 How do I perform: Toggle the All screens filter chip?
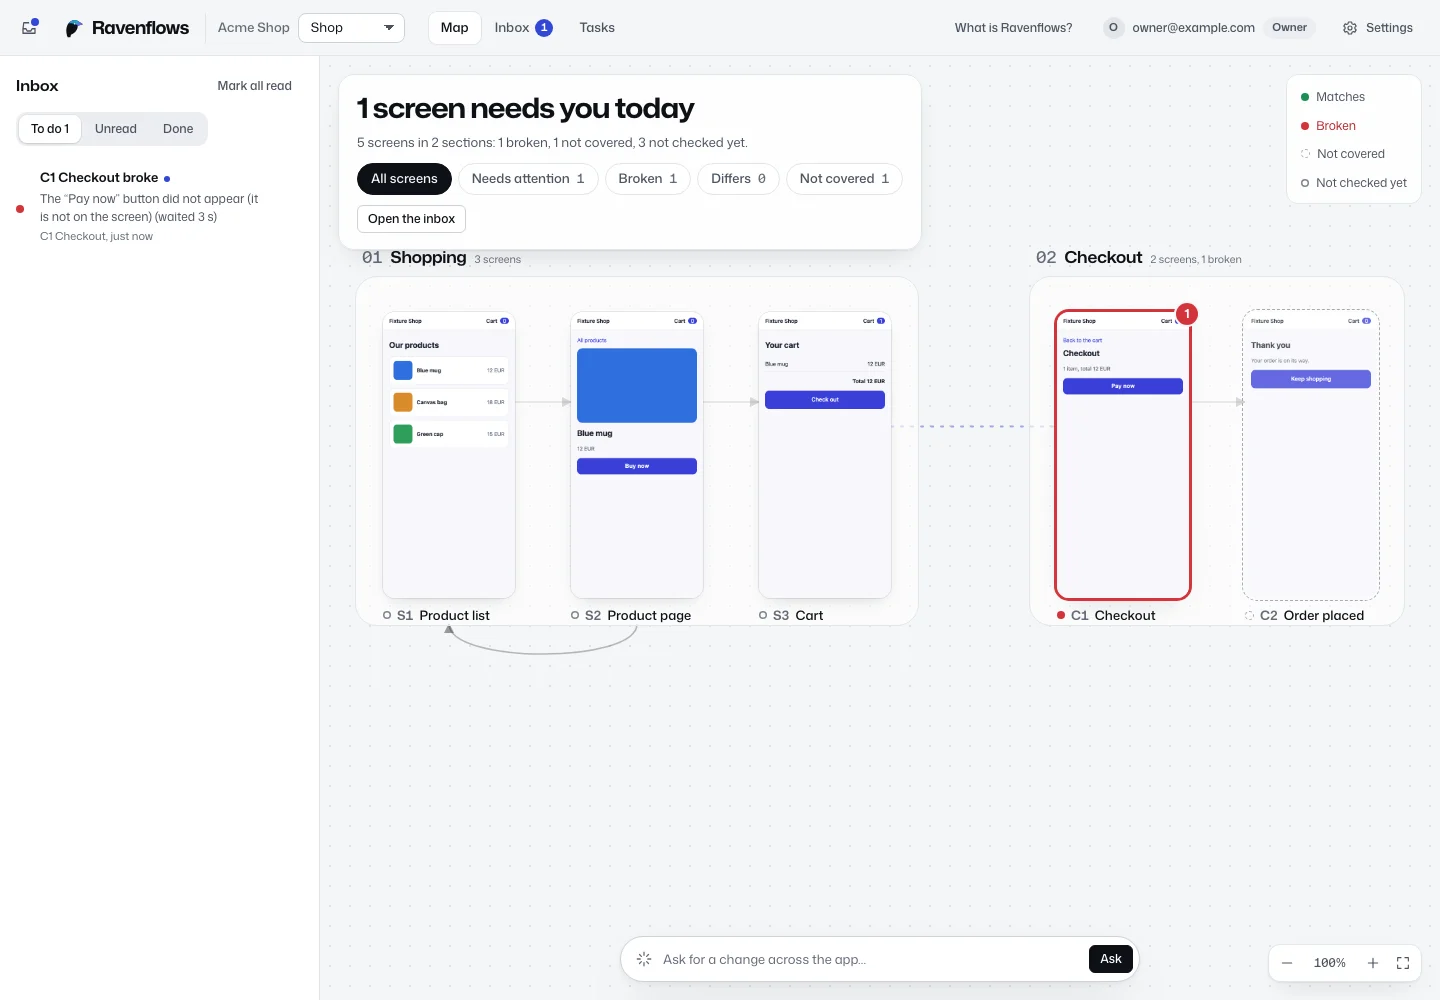pyautogui.click(x=404, y=179)
